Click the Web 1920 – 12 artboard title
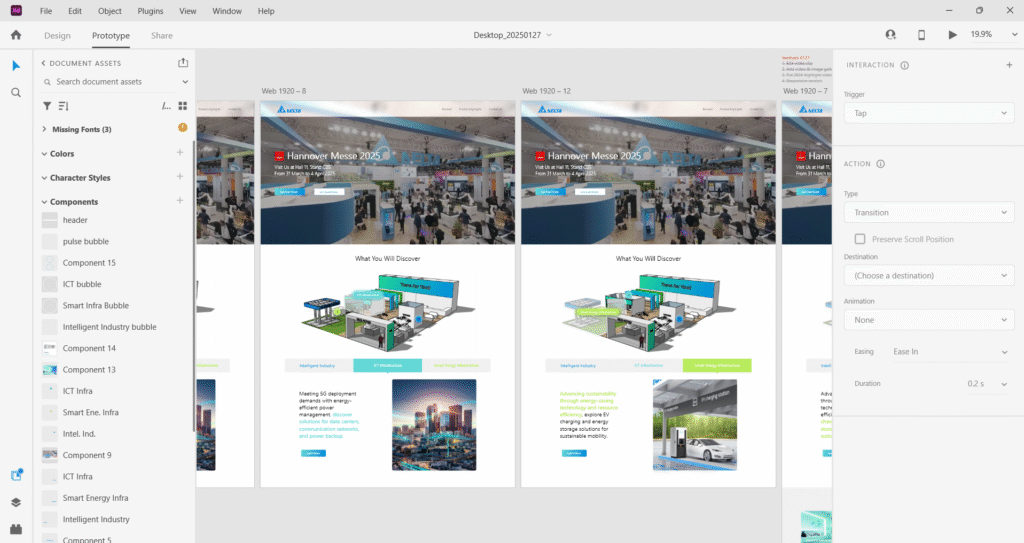 (546, 91)
